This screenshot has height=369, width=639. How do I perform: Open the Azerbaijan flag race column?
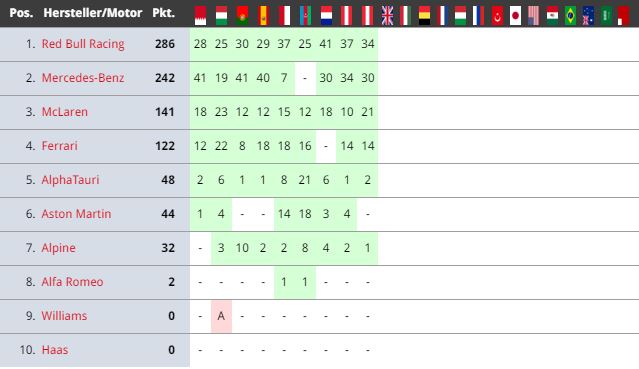[305, 15]
